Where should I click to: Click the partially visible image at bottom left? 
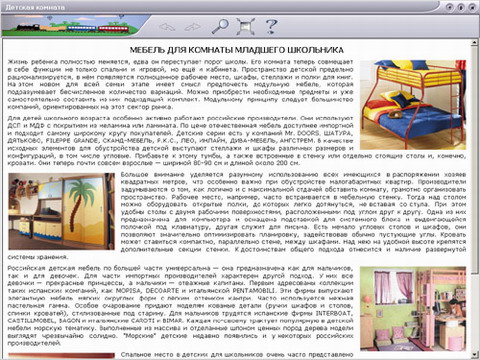61,355
